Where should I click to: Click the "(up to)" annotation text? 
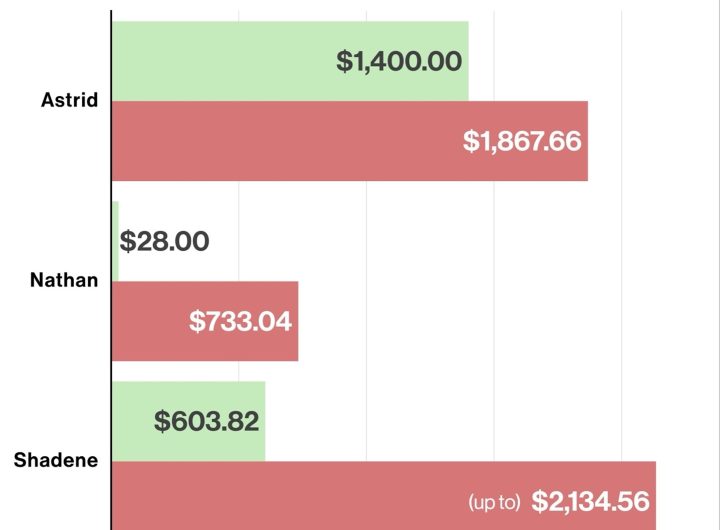tap(495, 501)
